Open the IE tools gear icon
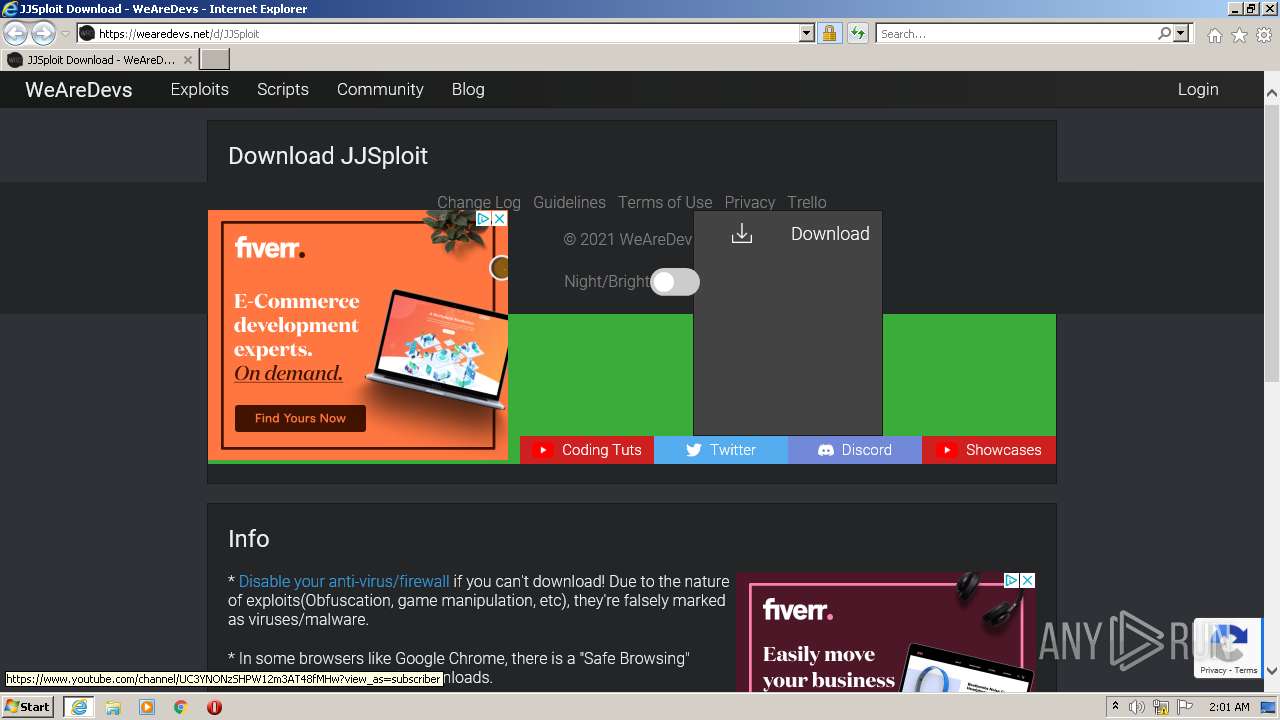The height and width of the screenshot is (720, 1280). click(x=1264, y=35)
